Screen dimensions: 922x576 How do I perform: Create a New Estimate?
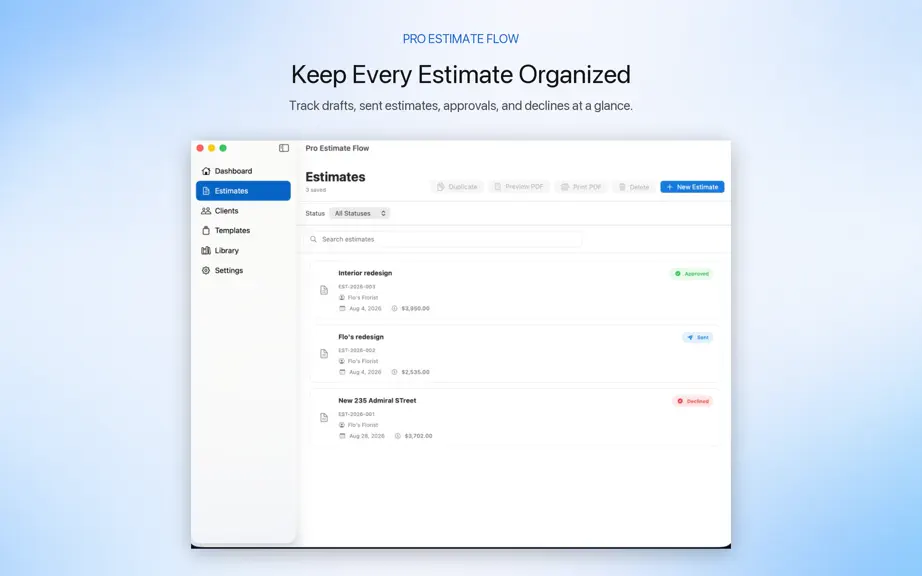[x=692, y=187]
